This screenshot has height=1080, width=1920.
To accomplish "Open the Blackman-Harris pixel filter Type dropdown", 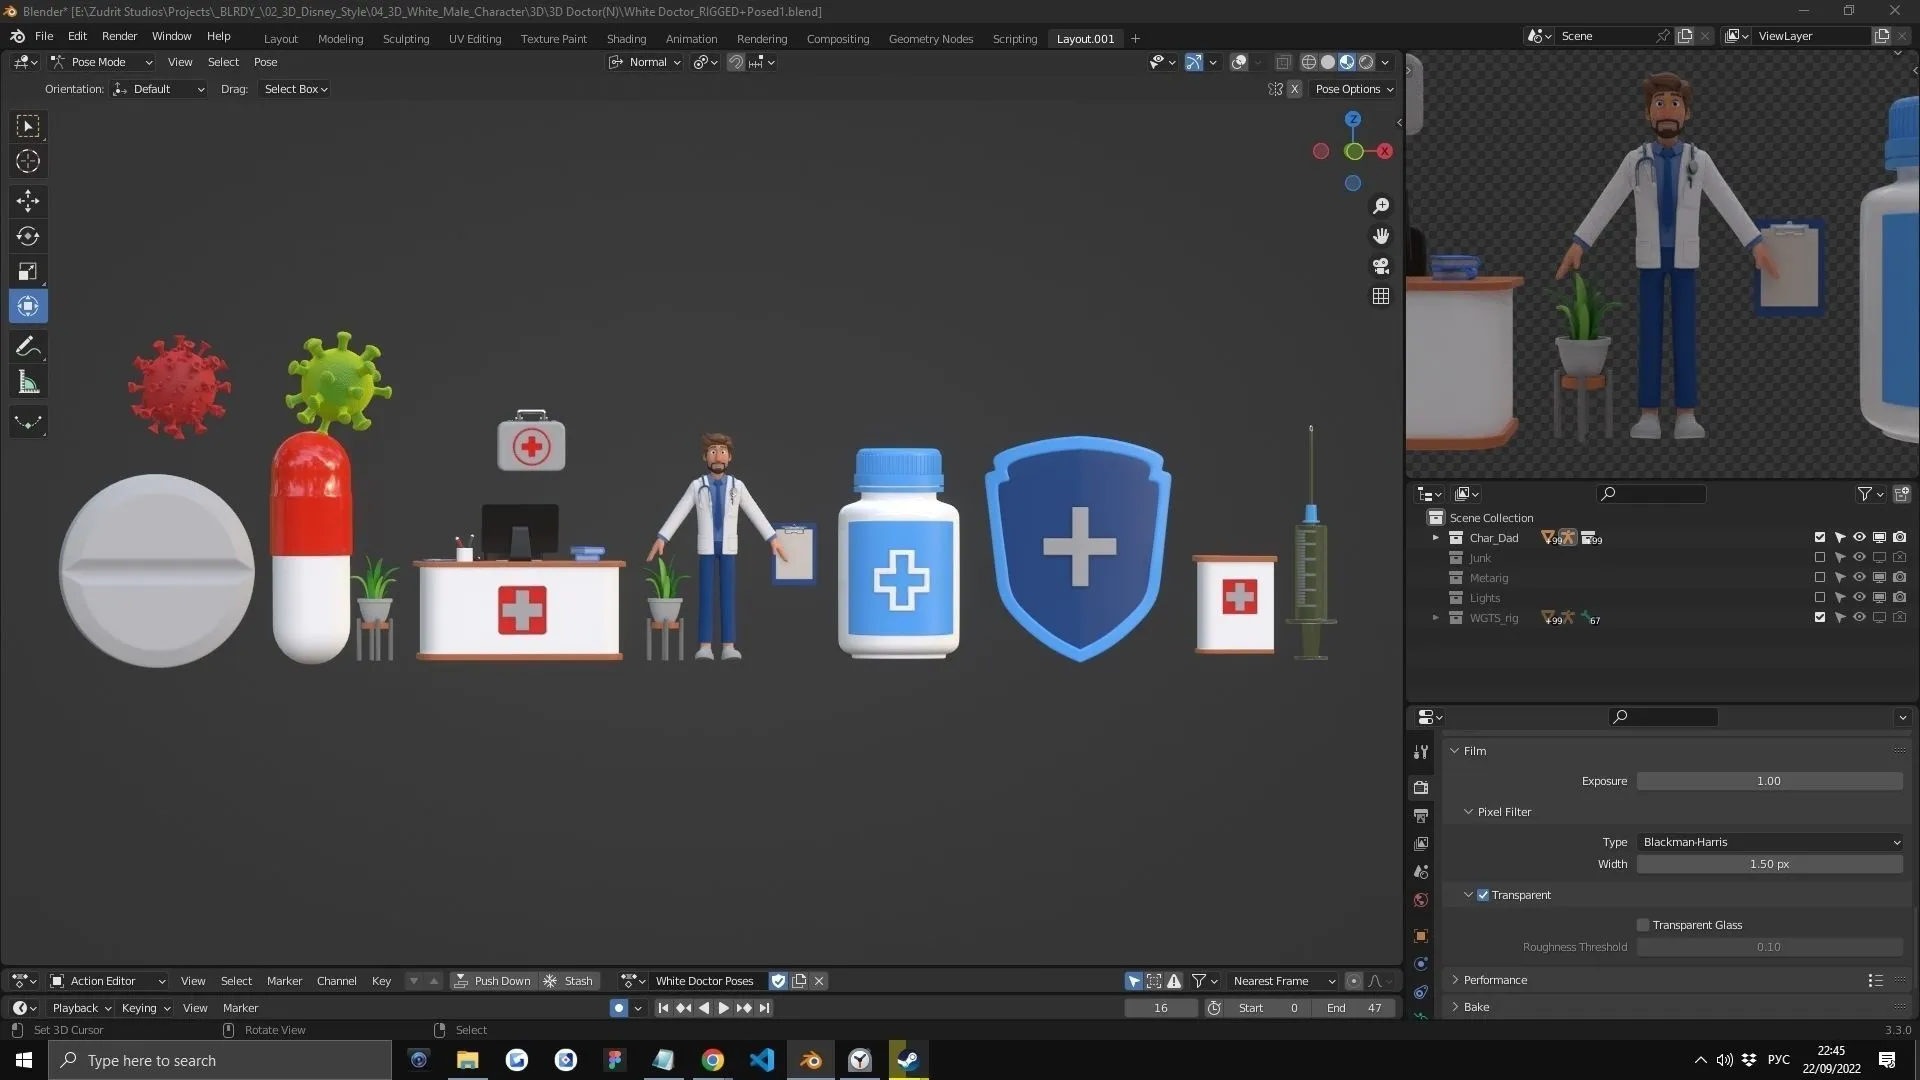I will pos(1770,841).
